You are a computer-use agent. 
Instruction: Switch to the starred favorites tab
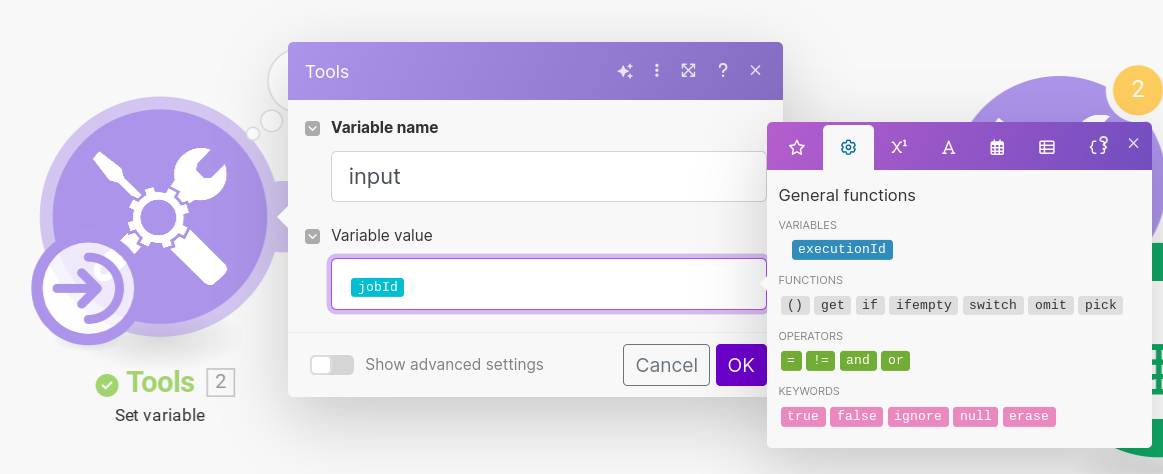(797, 148)
